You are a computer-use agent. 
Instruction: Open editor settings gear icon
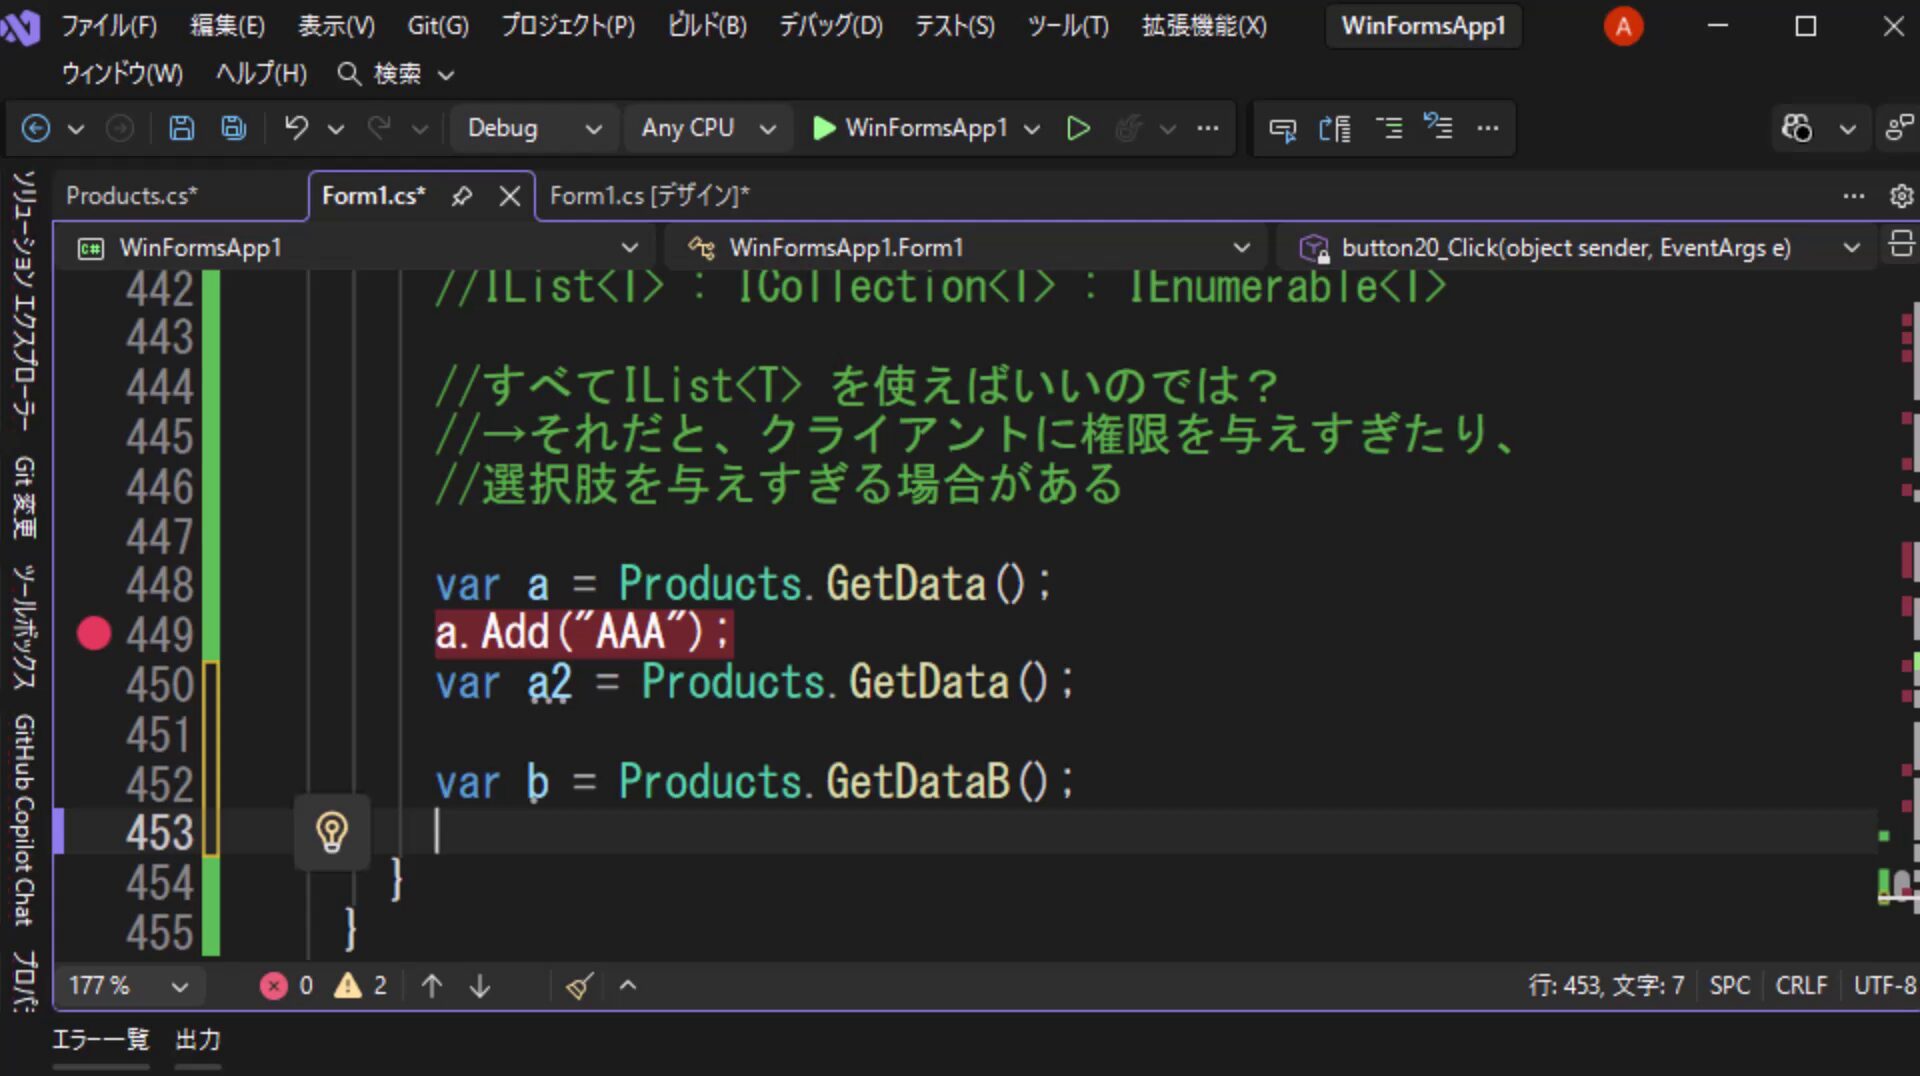[1901, 196]
